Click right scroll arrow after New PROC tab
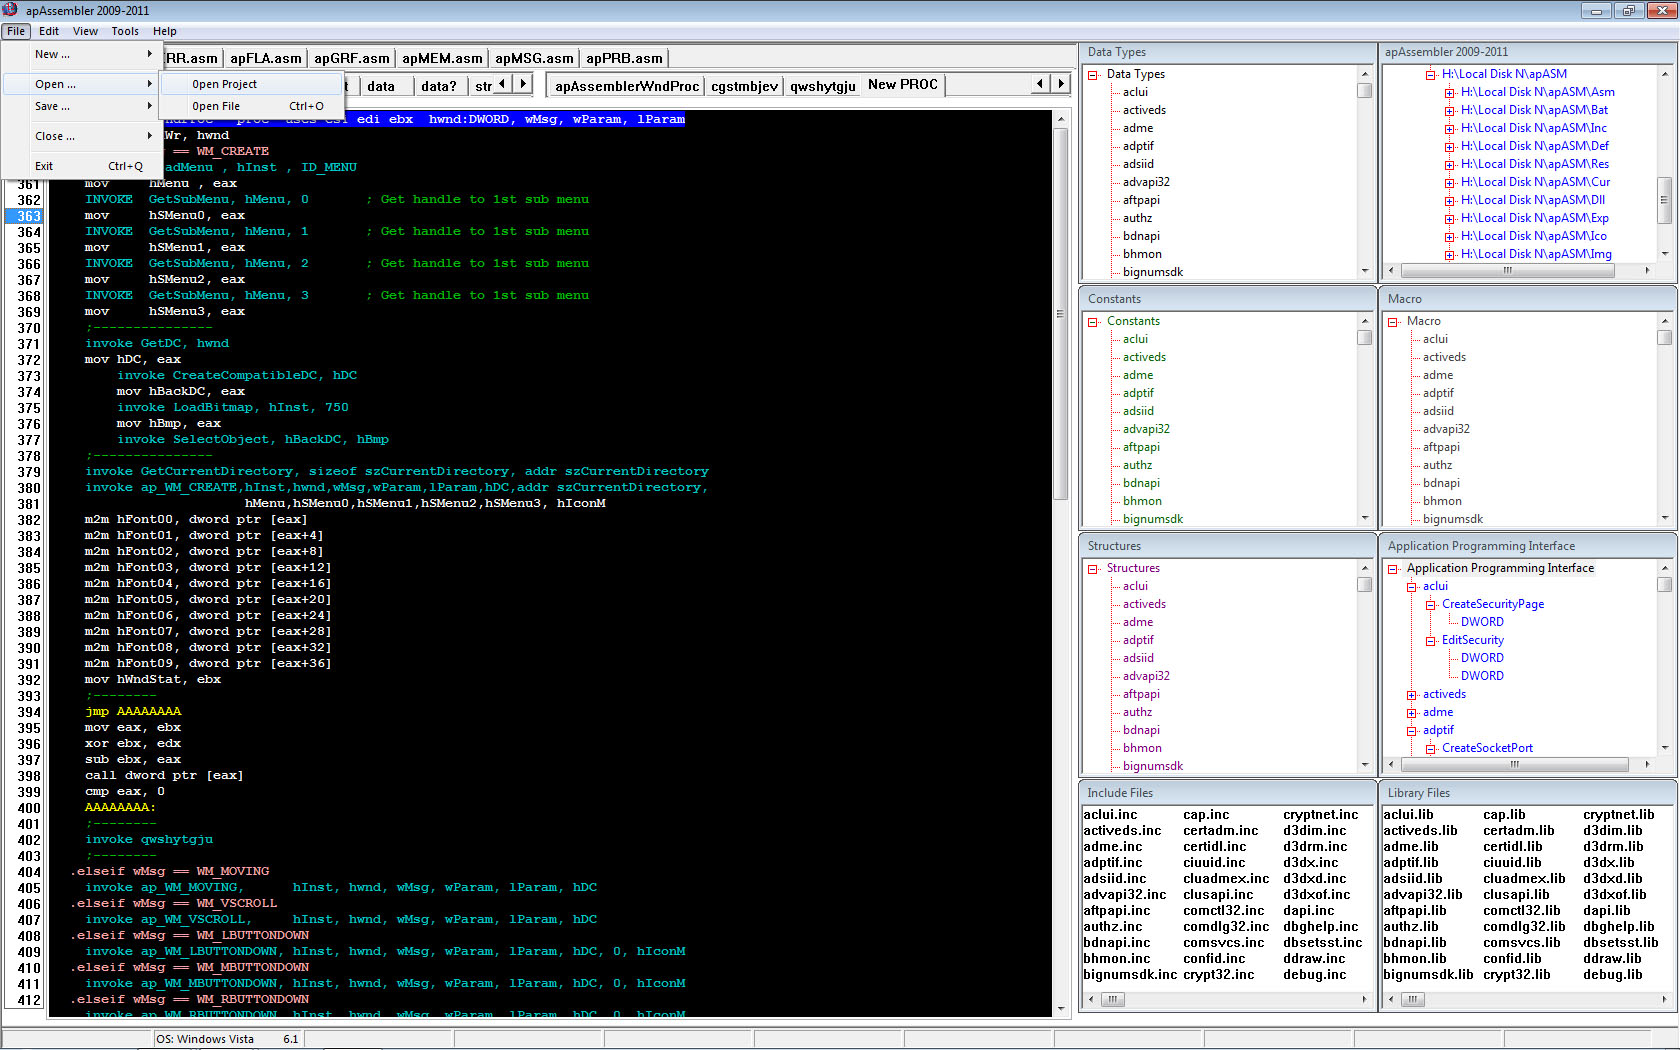 tap(1061, 84)
